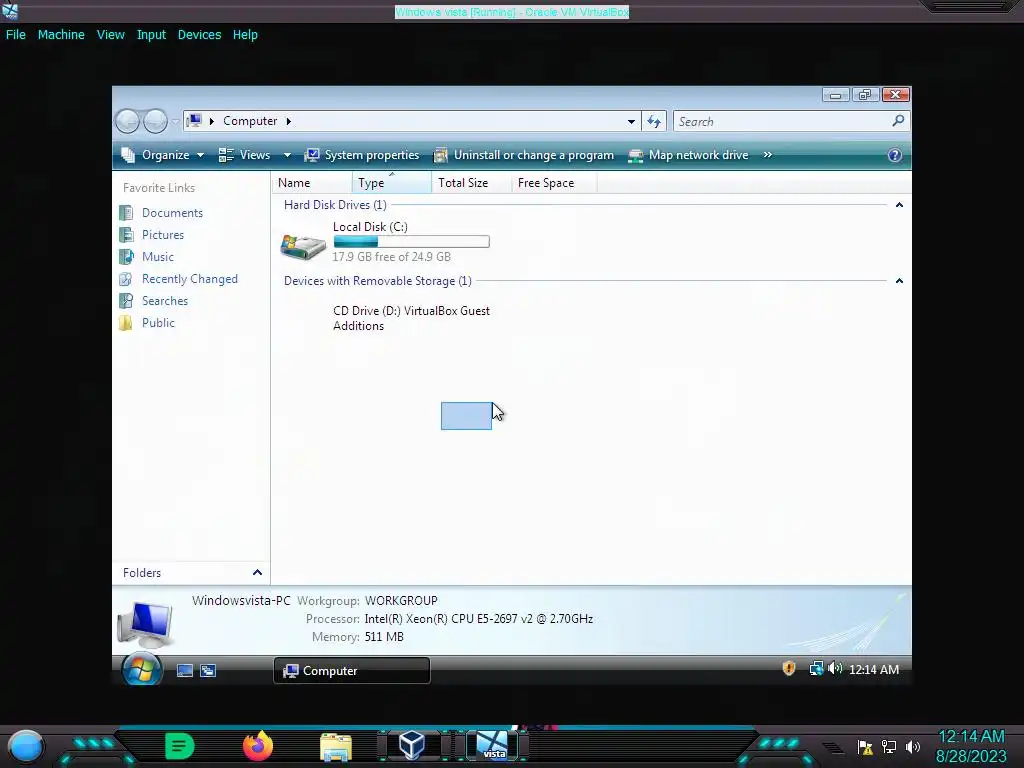The image size is (1024, 768).
Task: Launch Firefox from host taskbar
Action: point(257,746)
